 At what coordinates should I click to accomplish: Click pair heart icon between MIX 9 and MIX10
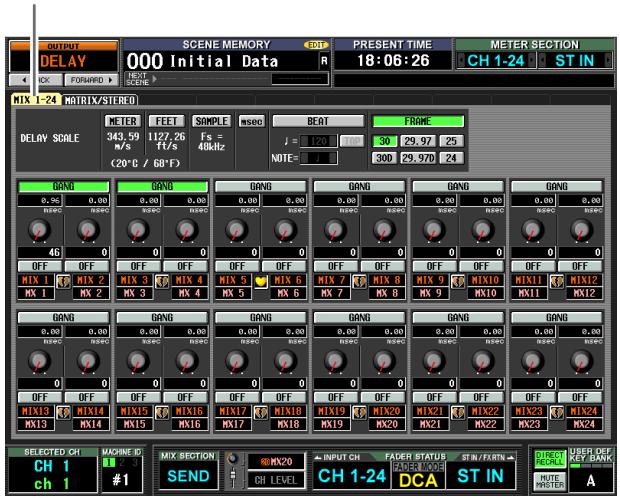(x=458, y=282)
